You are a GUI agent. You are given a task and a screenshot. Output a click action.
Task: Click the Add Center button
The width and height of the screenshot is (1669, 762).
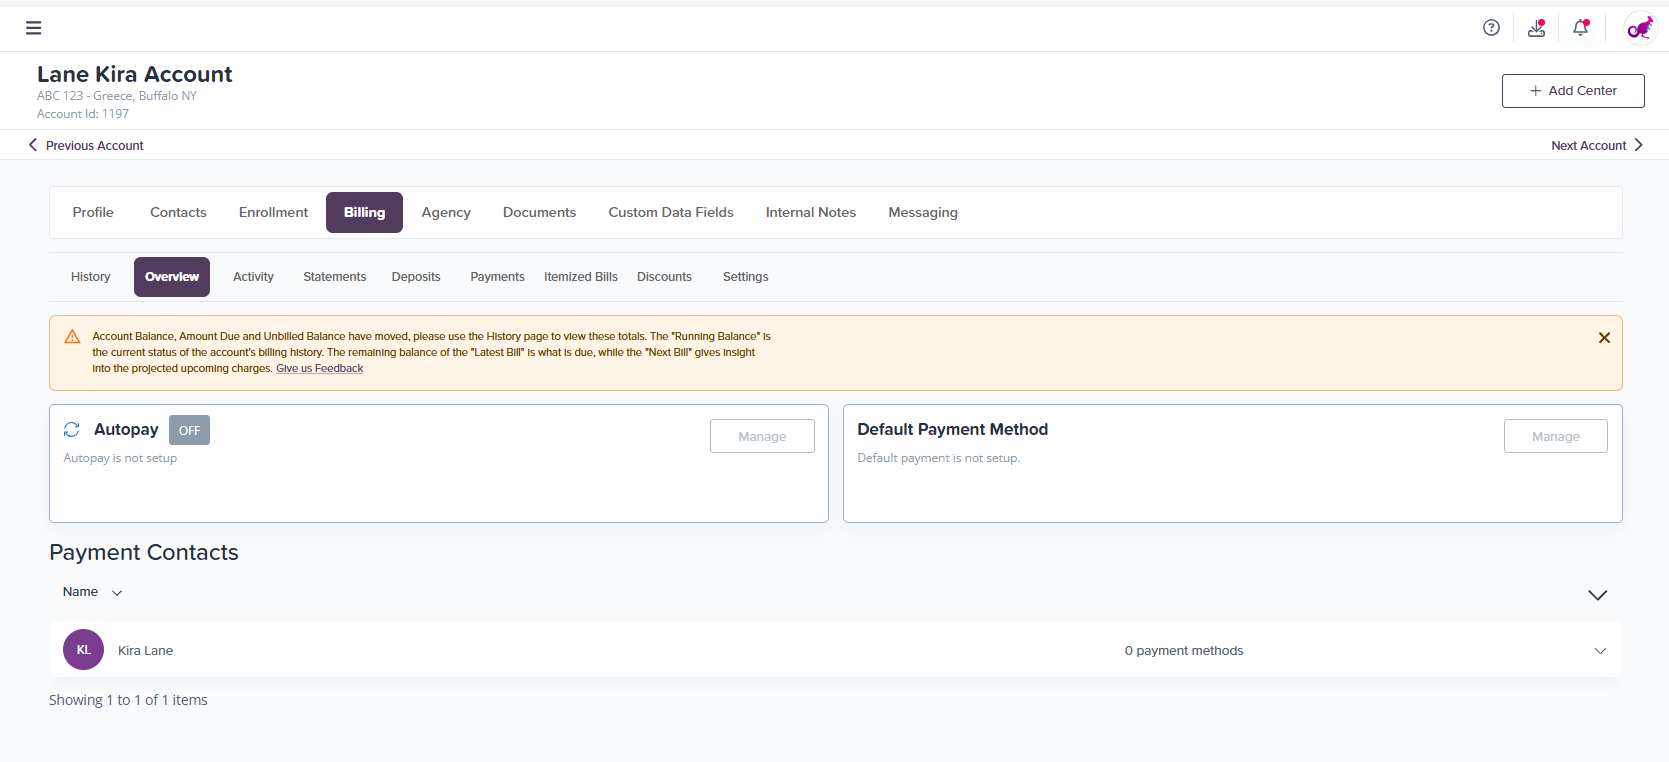(x=1573, y=91)
